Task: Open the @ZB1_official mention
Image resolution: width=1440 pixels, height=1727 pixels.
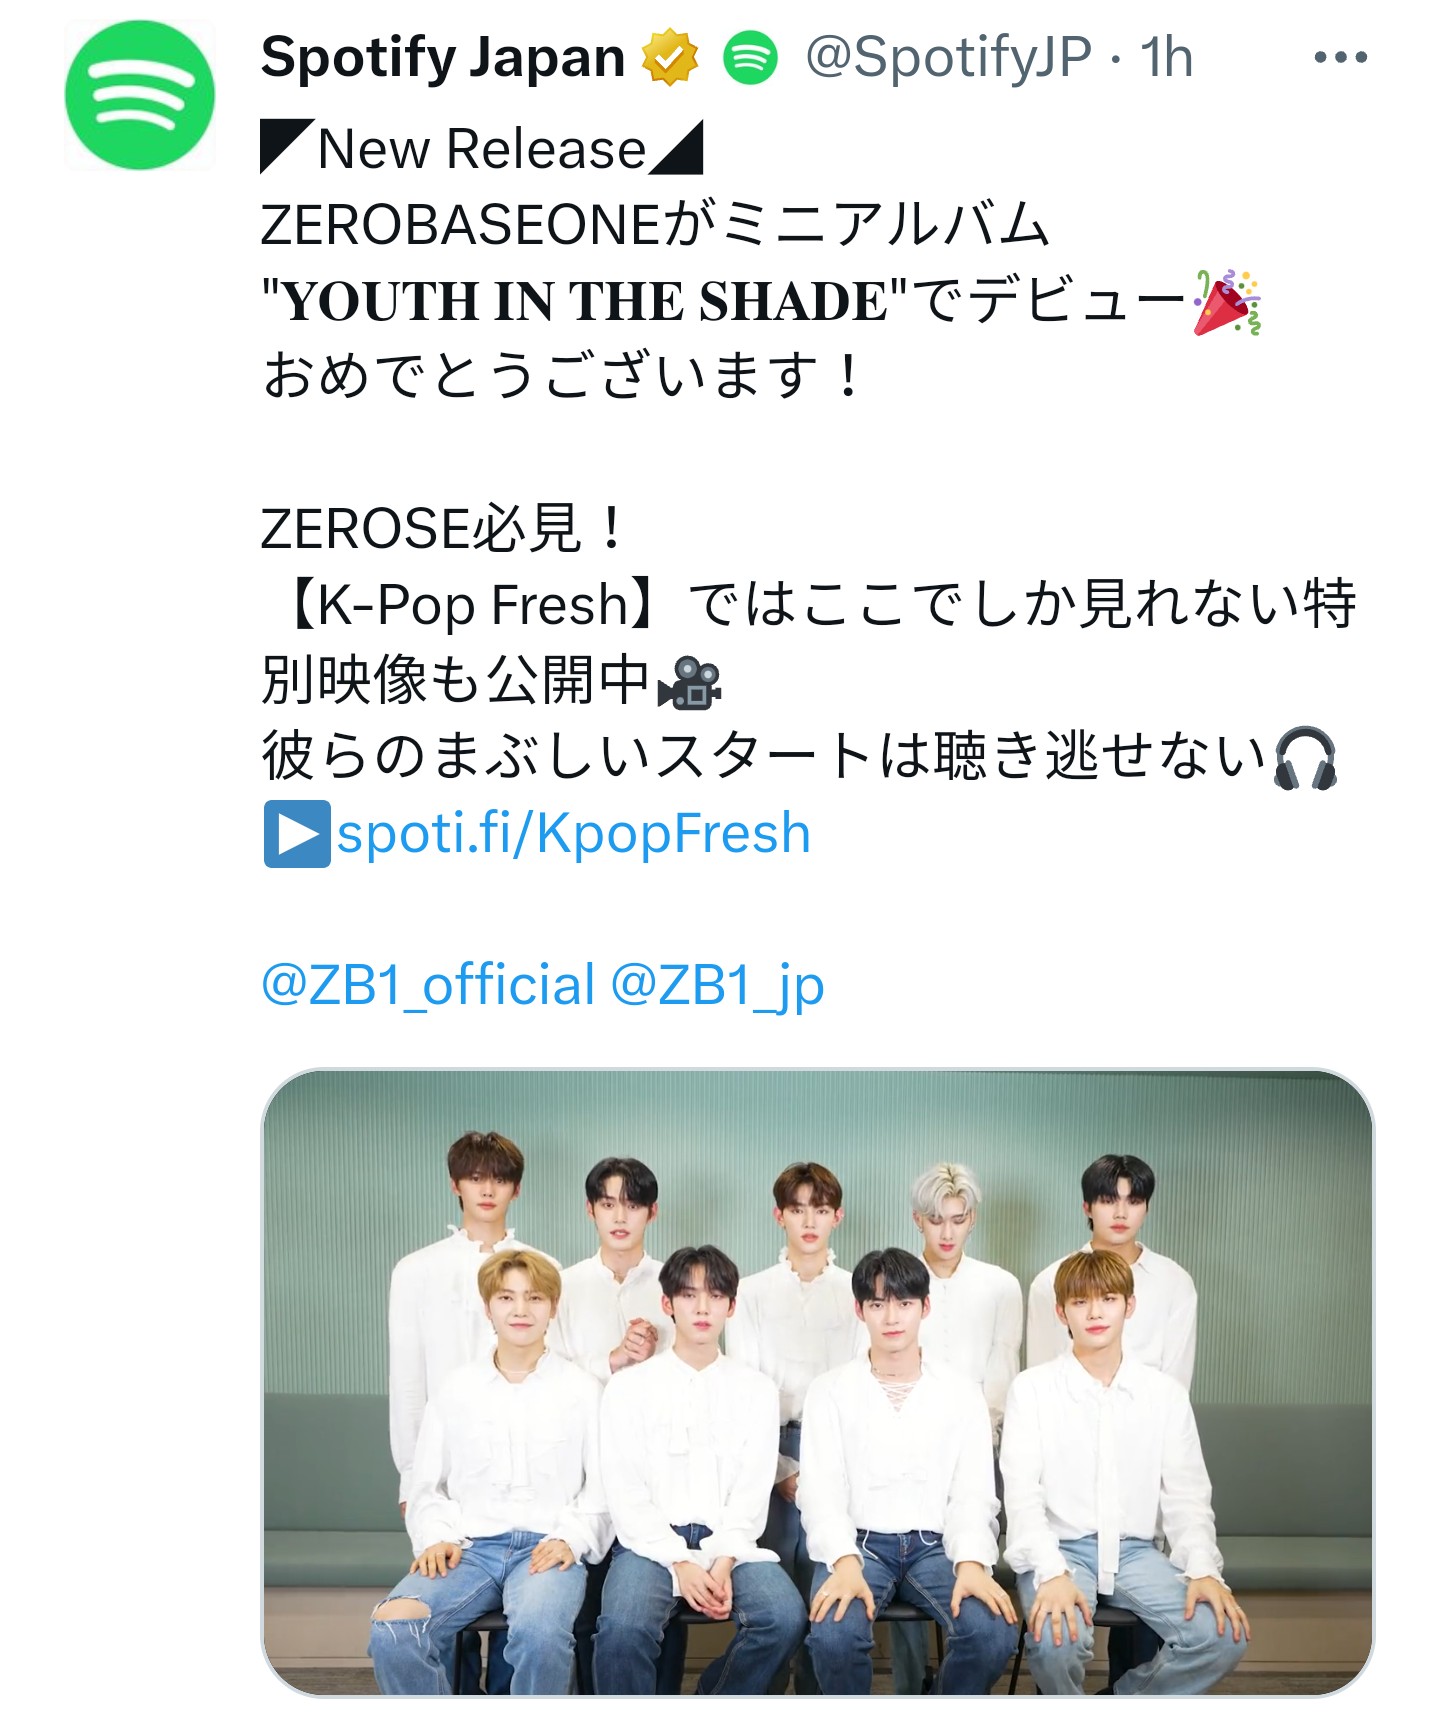Action: [x=428, y=985]
